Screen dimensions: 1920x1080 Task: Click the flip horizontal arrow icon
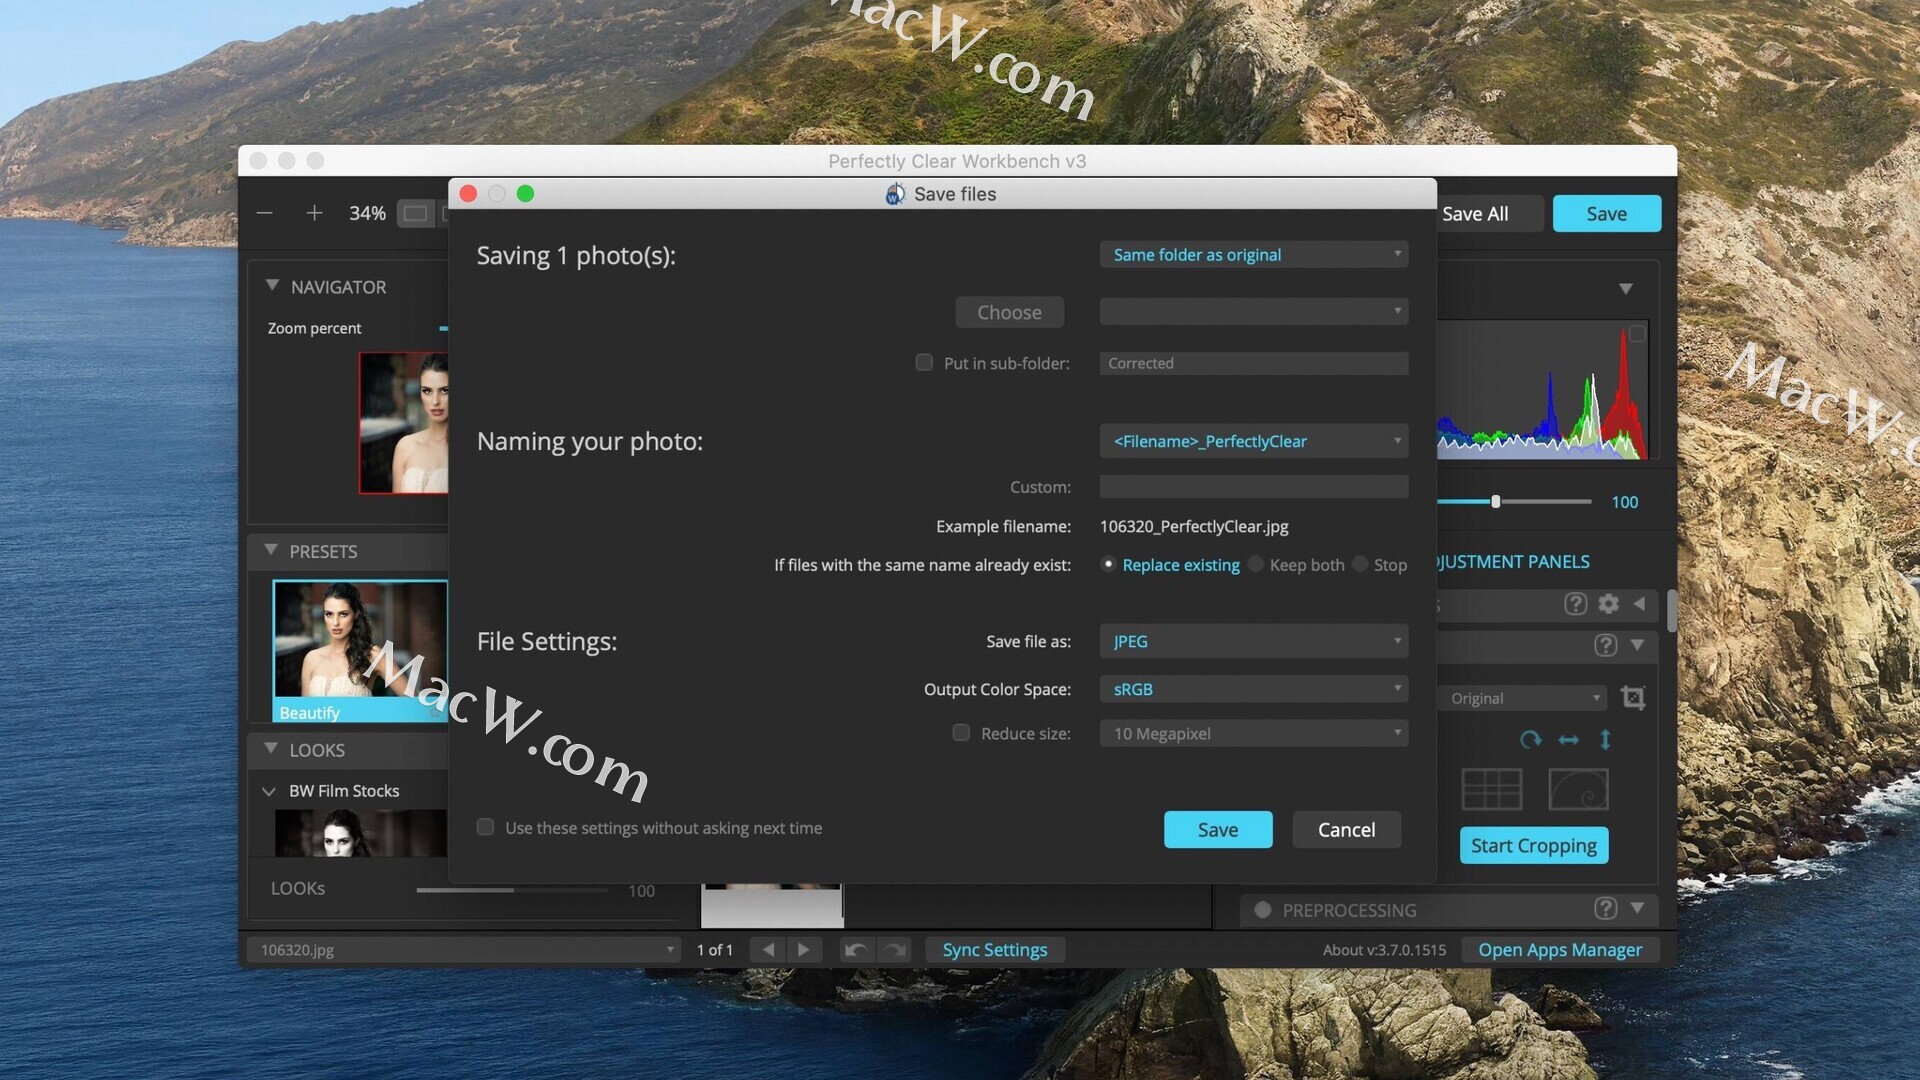click(1568, 739)
